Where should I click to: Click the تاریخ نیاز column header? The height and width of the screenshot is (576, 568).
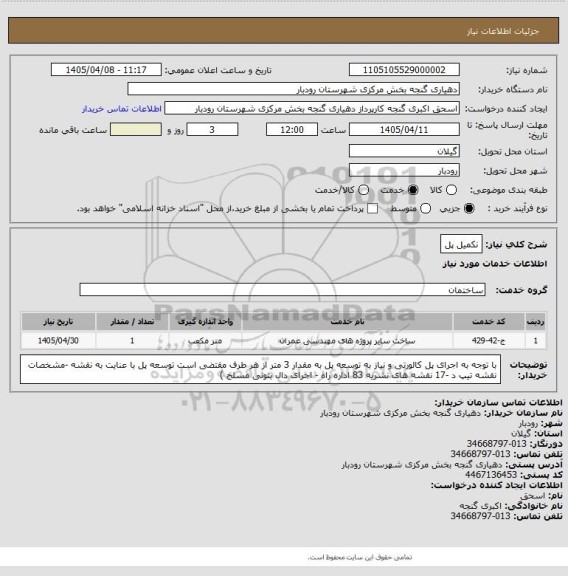58,322
